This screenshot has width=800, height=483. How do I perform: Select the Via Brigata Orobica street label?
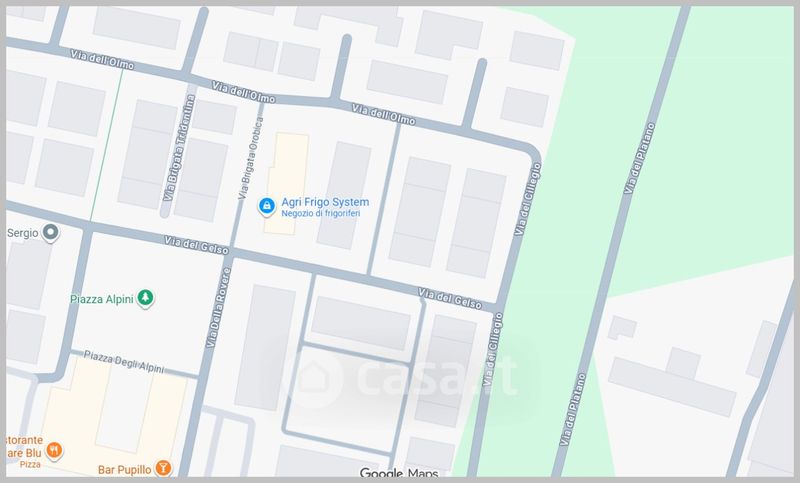point(251,158)
